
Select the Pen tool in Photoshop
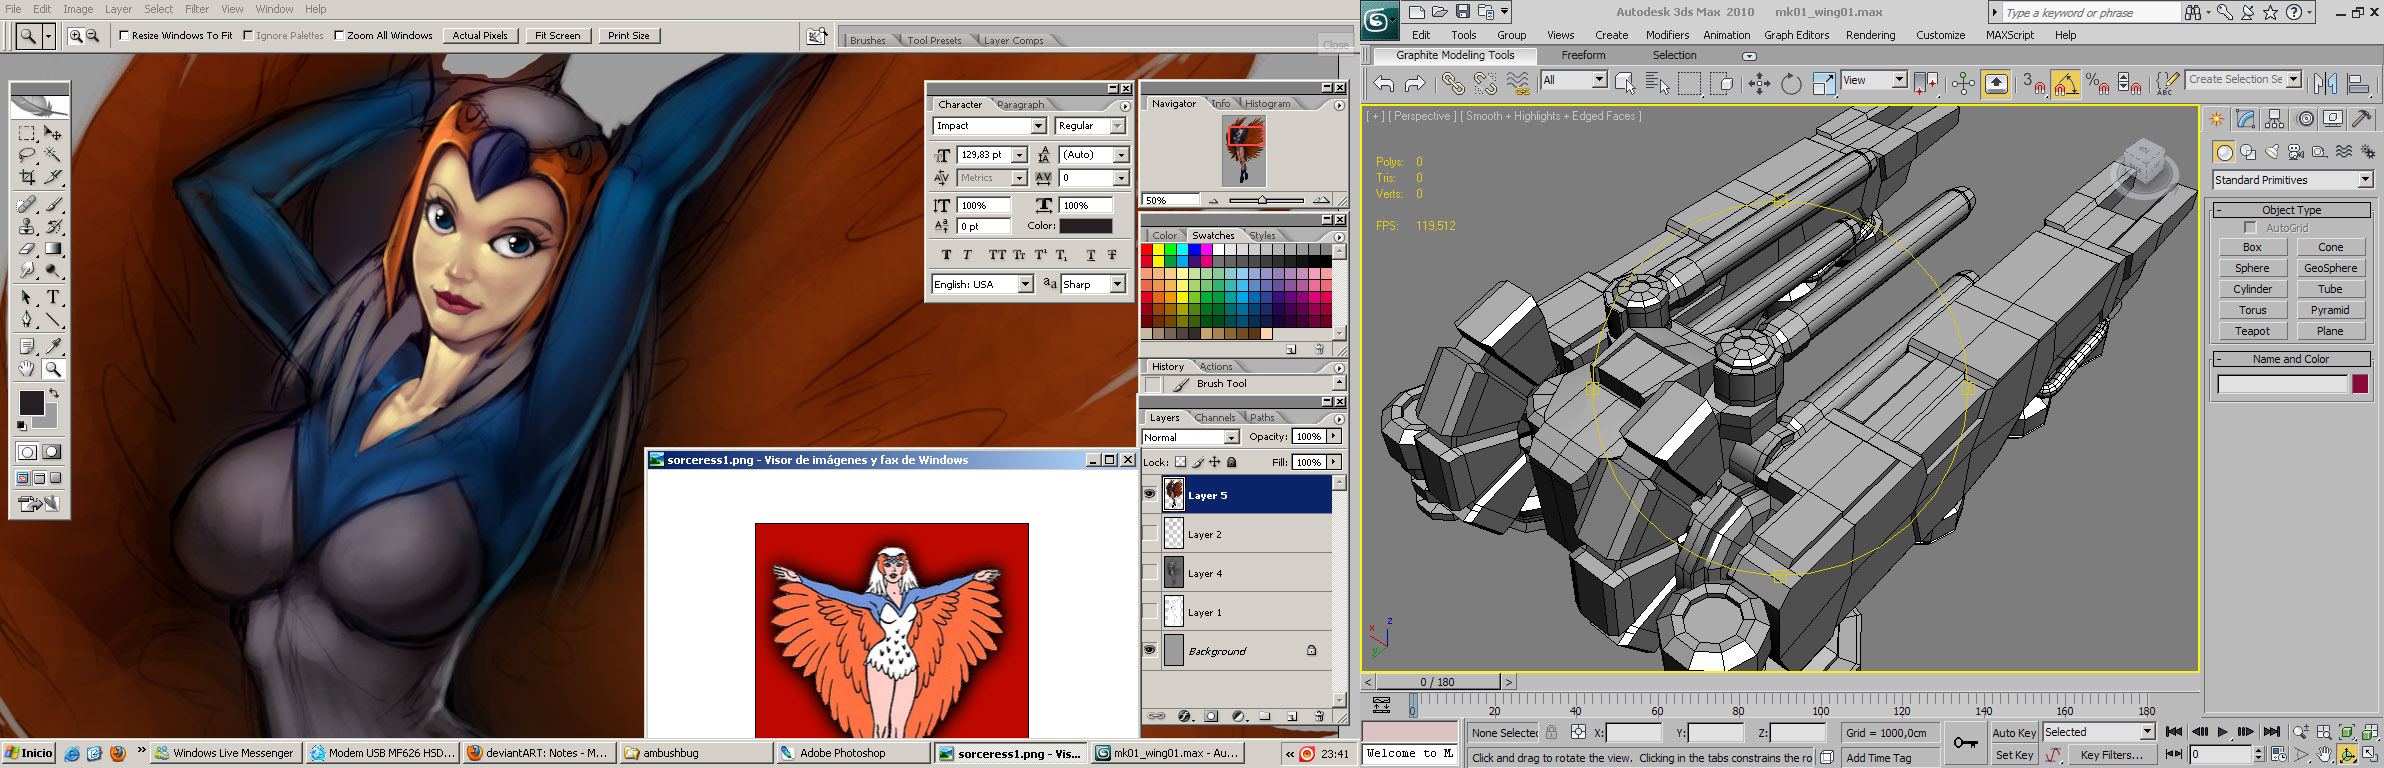point(27,319)
